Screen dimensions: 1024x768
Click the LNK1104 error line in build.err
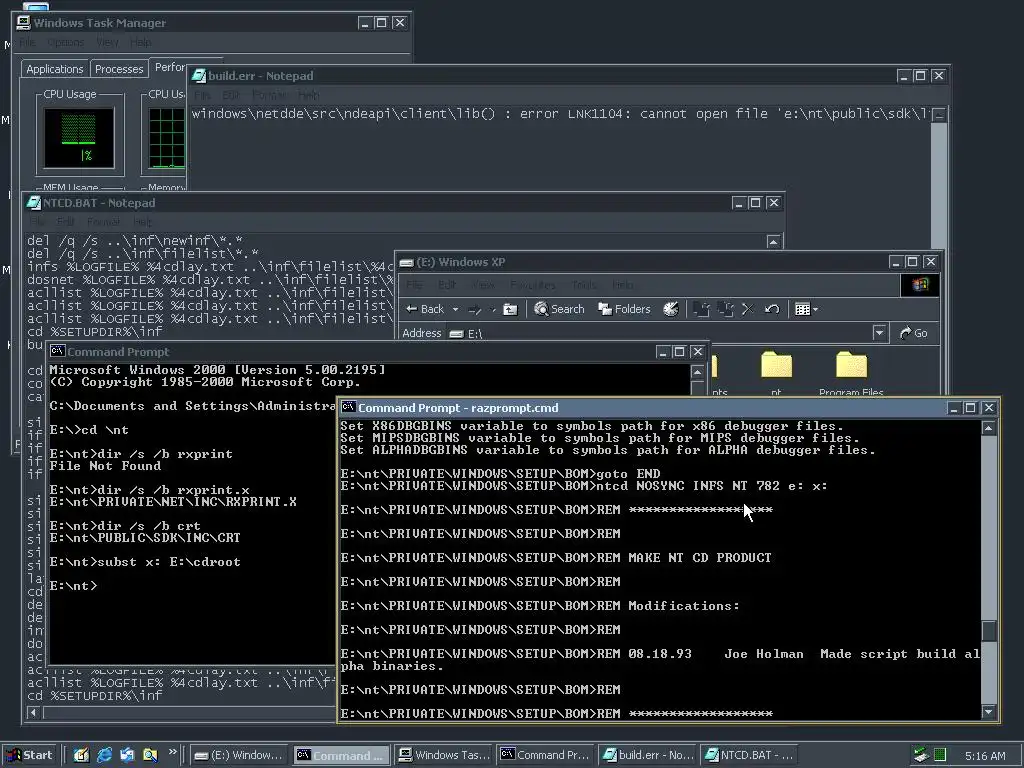(x=560, y=114)
